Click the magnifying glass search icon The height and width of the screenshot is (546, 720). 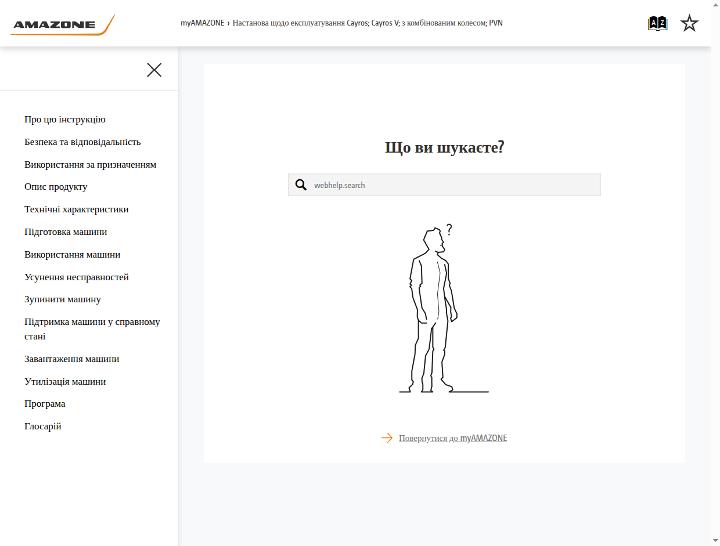pos(301,185)
